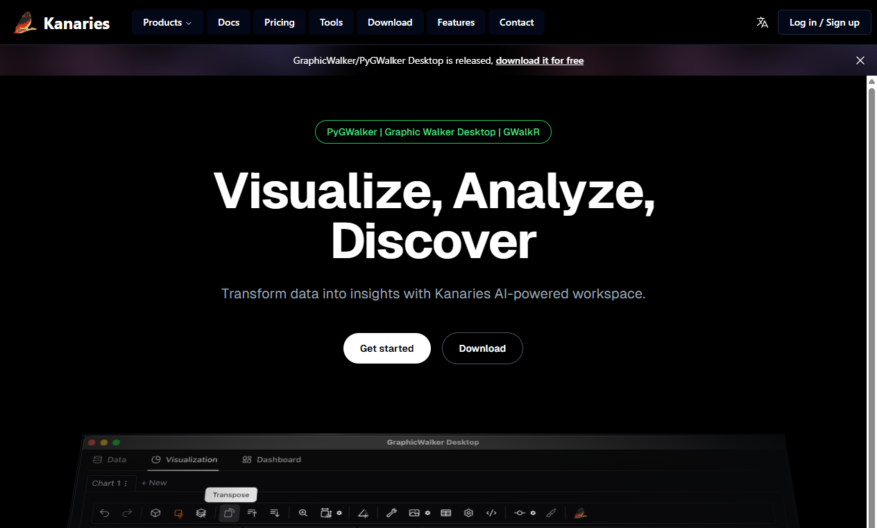
Task: Click the code export icon
Action: click(491, 513)
